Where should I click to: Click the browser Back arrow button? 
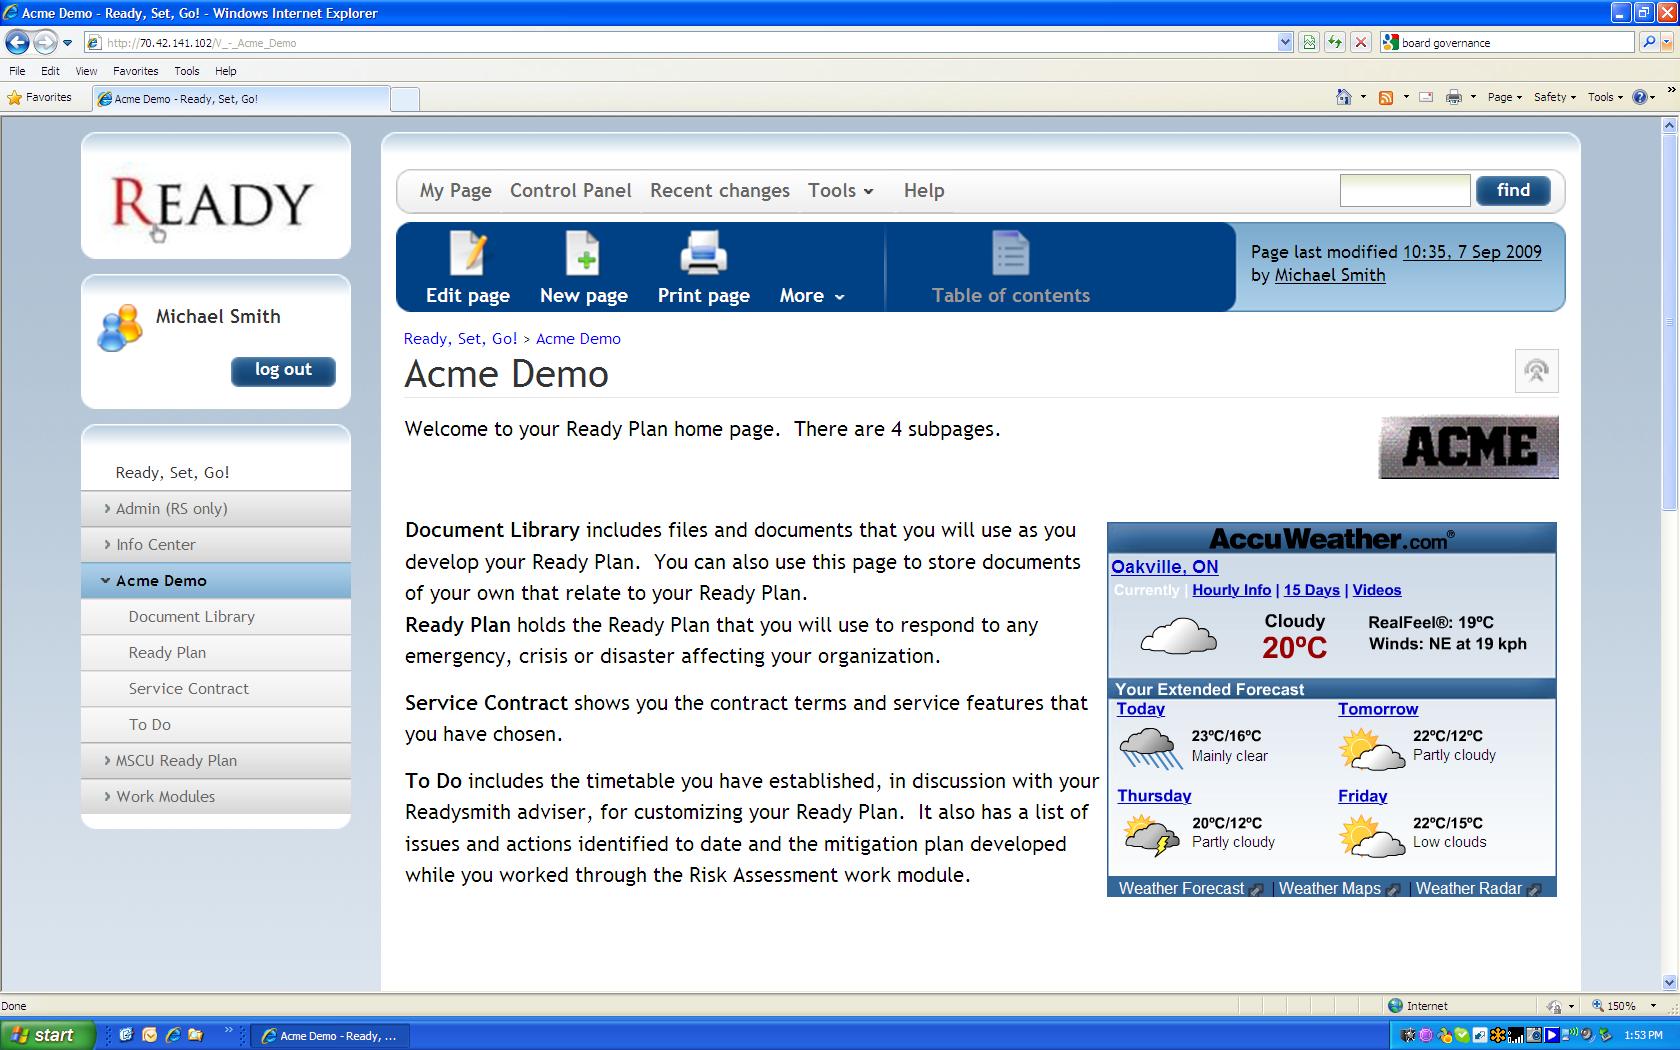click(x=17, y=42)
